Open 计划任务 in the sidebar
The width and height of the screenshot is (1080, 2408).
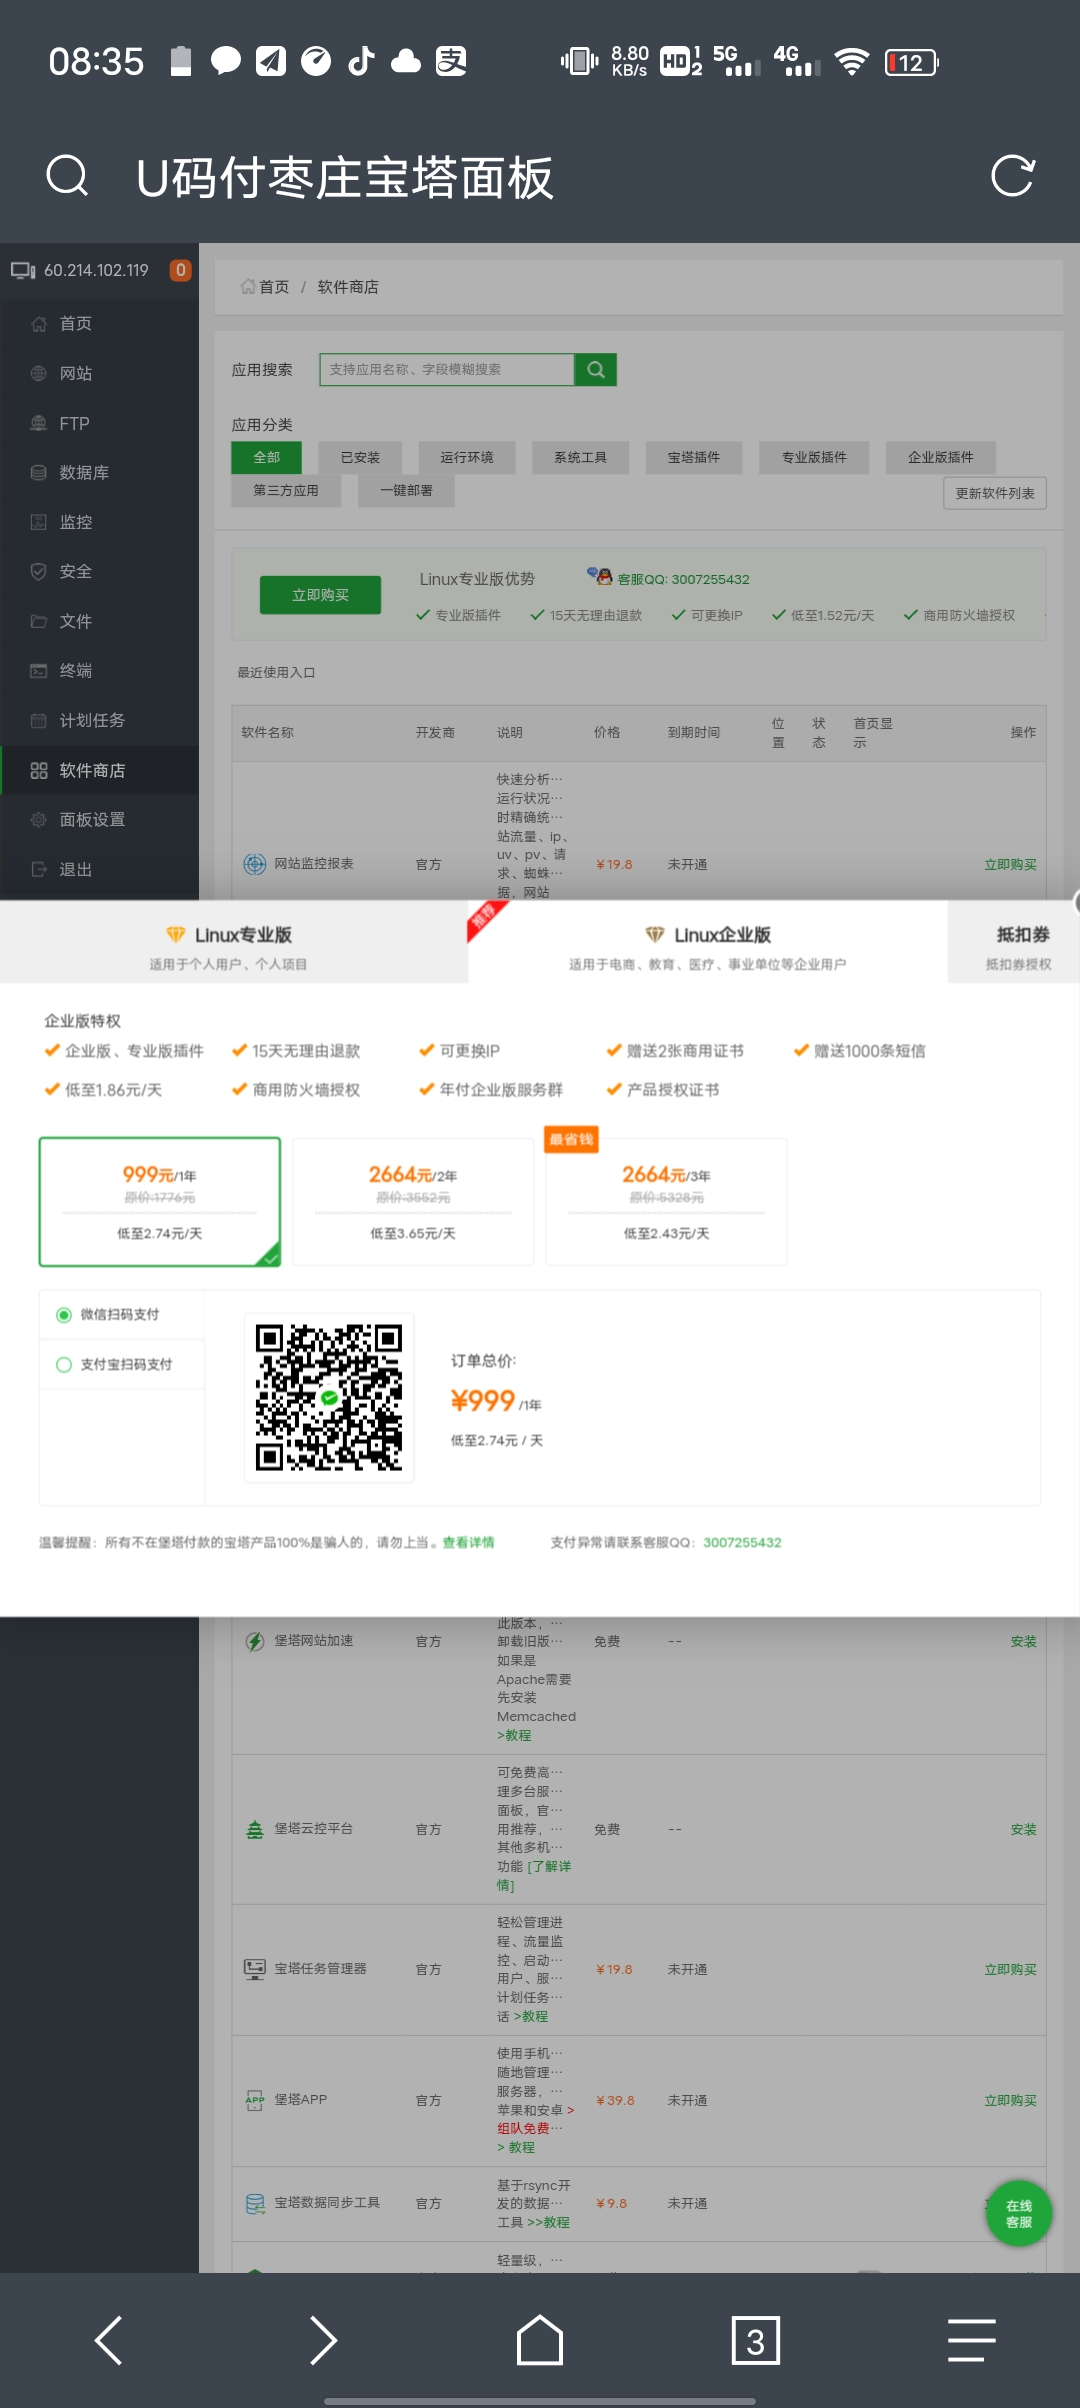(100, 720)
